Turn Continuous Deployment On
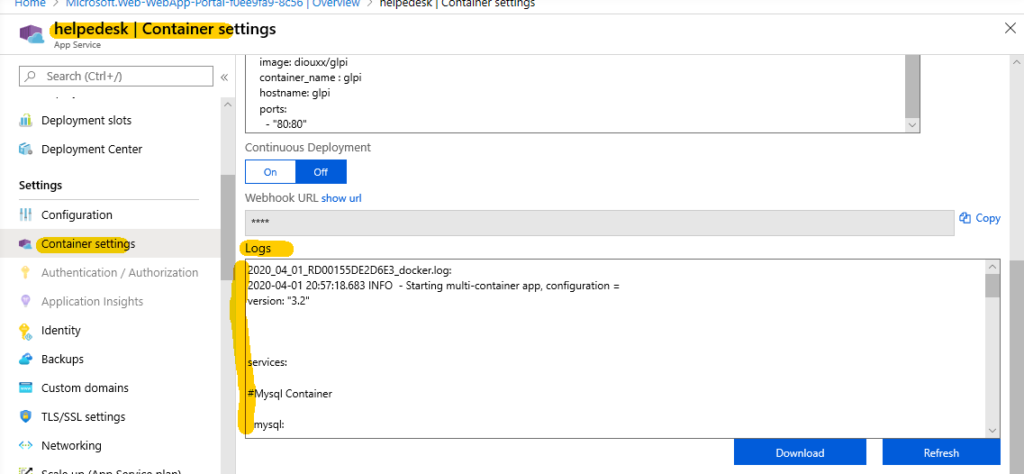The image size is (1024, 474). click(x=271, y=172)
